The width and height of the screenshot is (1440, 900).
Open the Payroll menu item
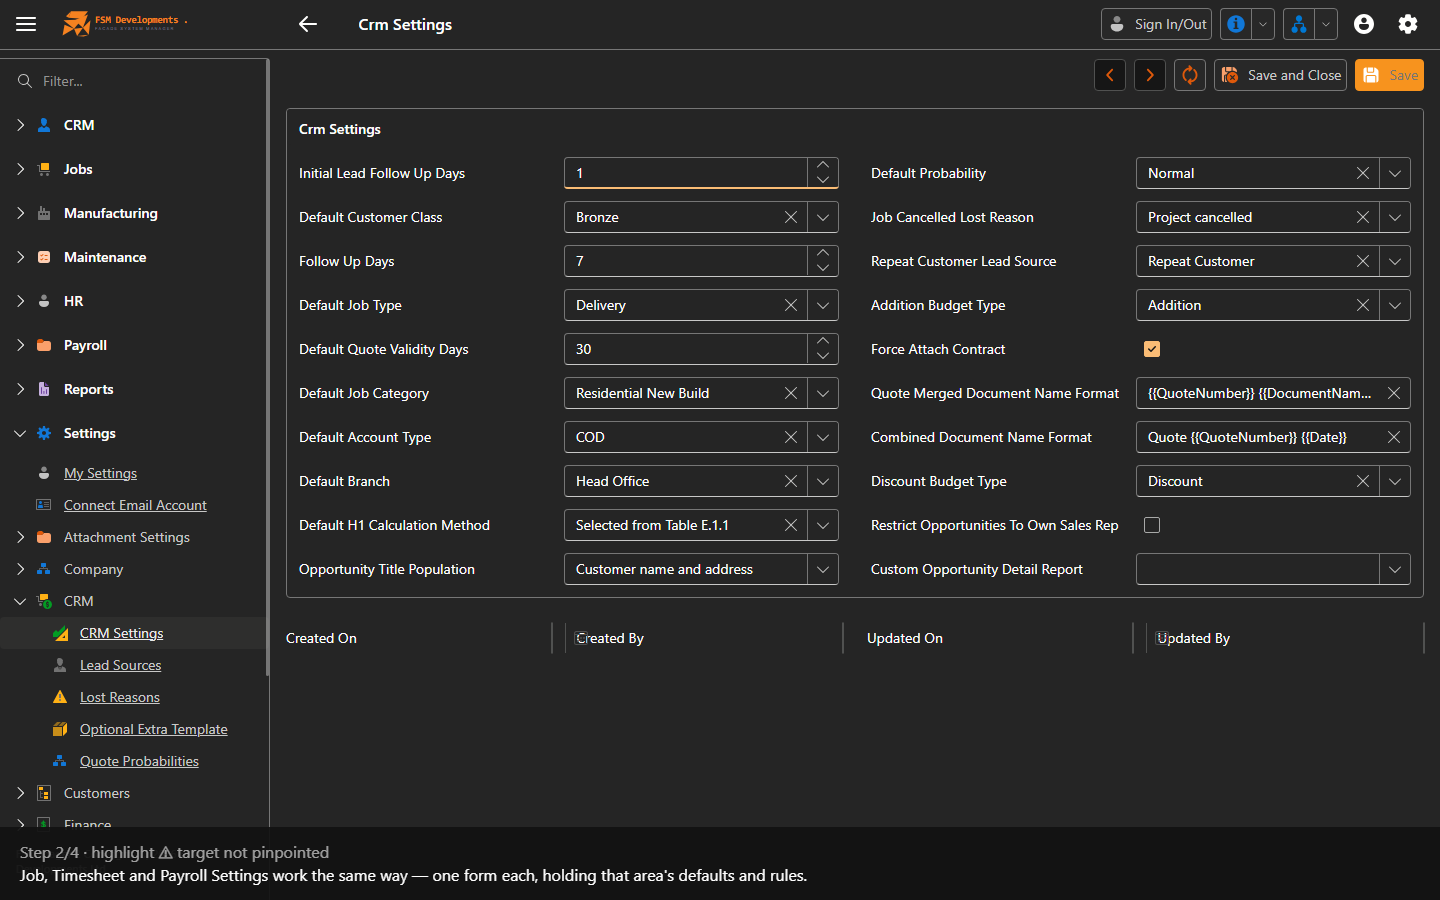click(85, 345)
